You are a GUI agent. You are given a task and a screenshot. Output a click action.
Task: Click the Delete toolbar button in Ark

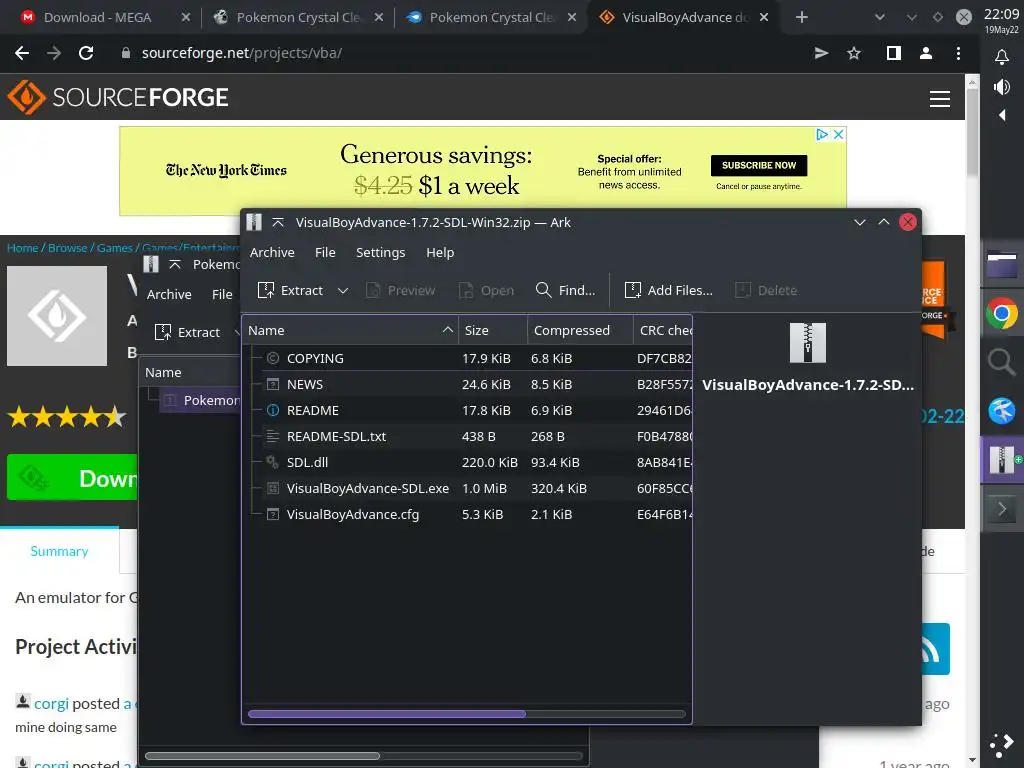coord(766,290)
